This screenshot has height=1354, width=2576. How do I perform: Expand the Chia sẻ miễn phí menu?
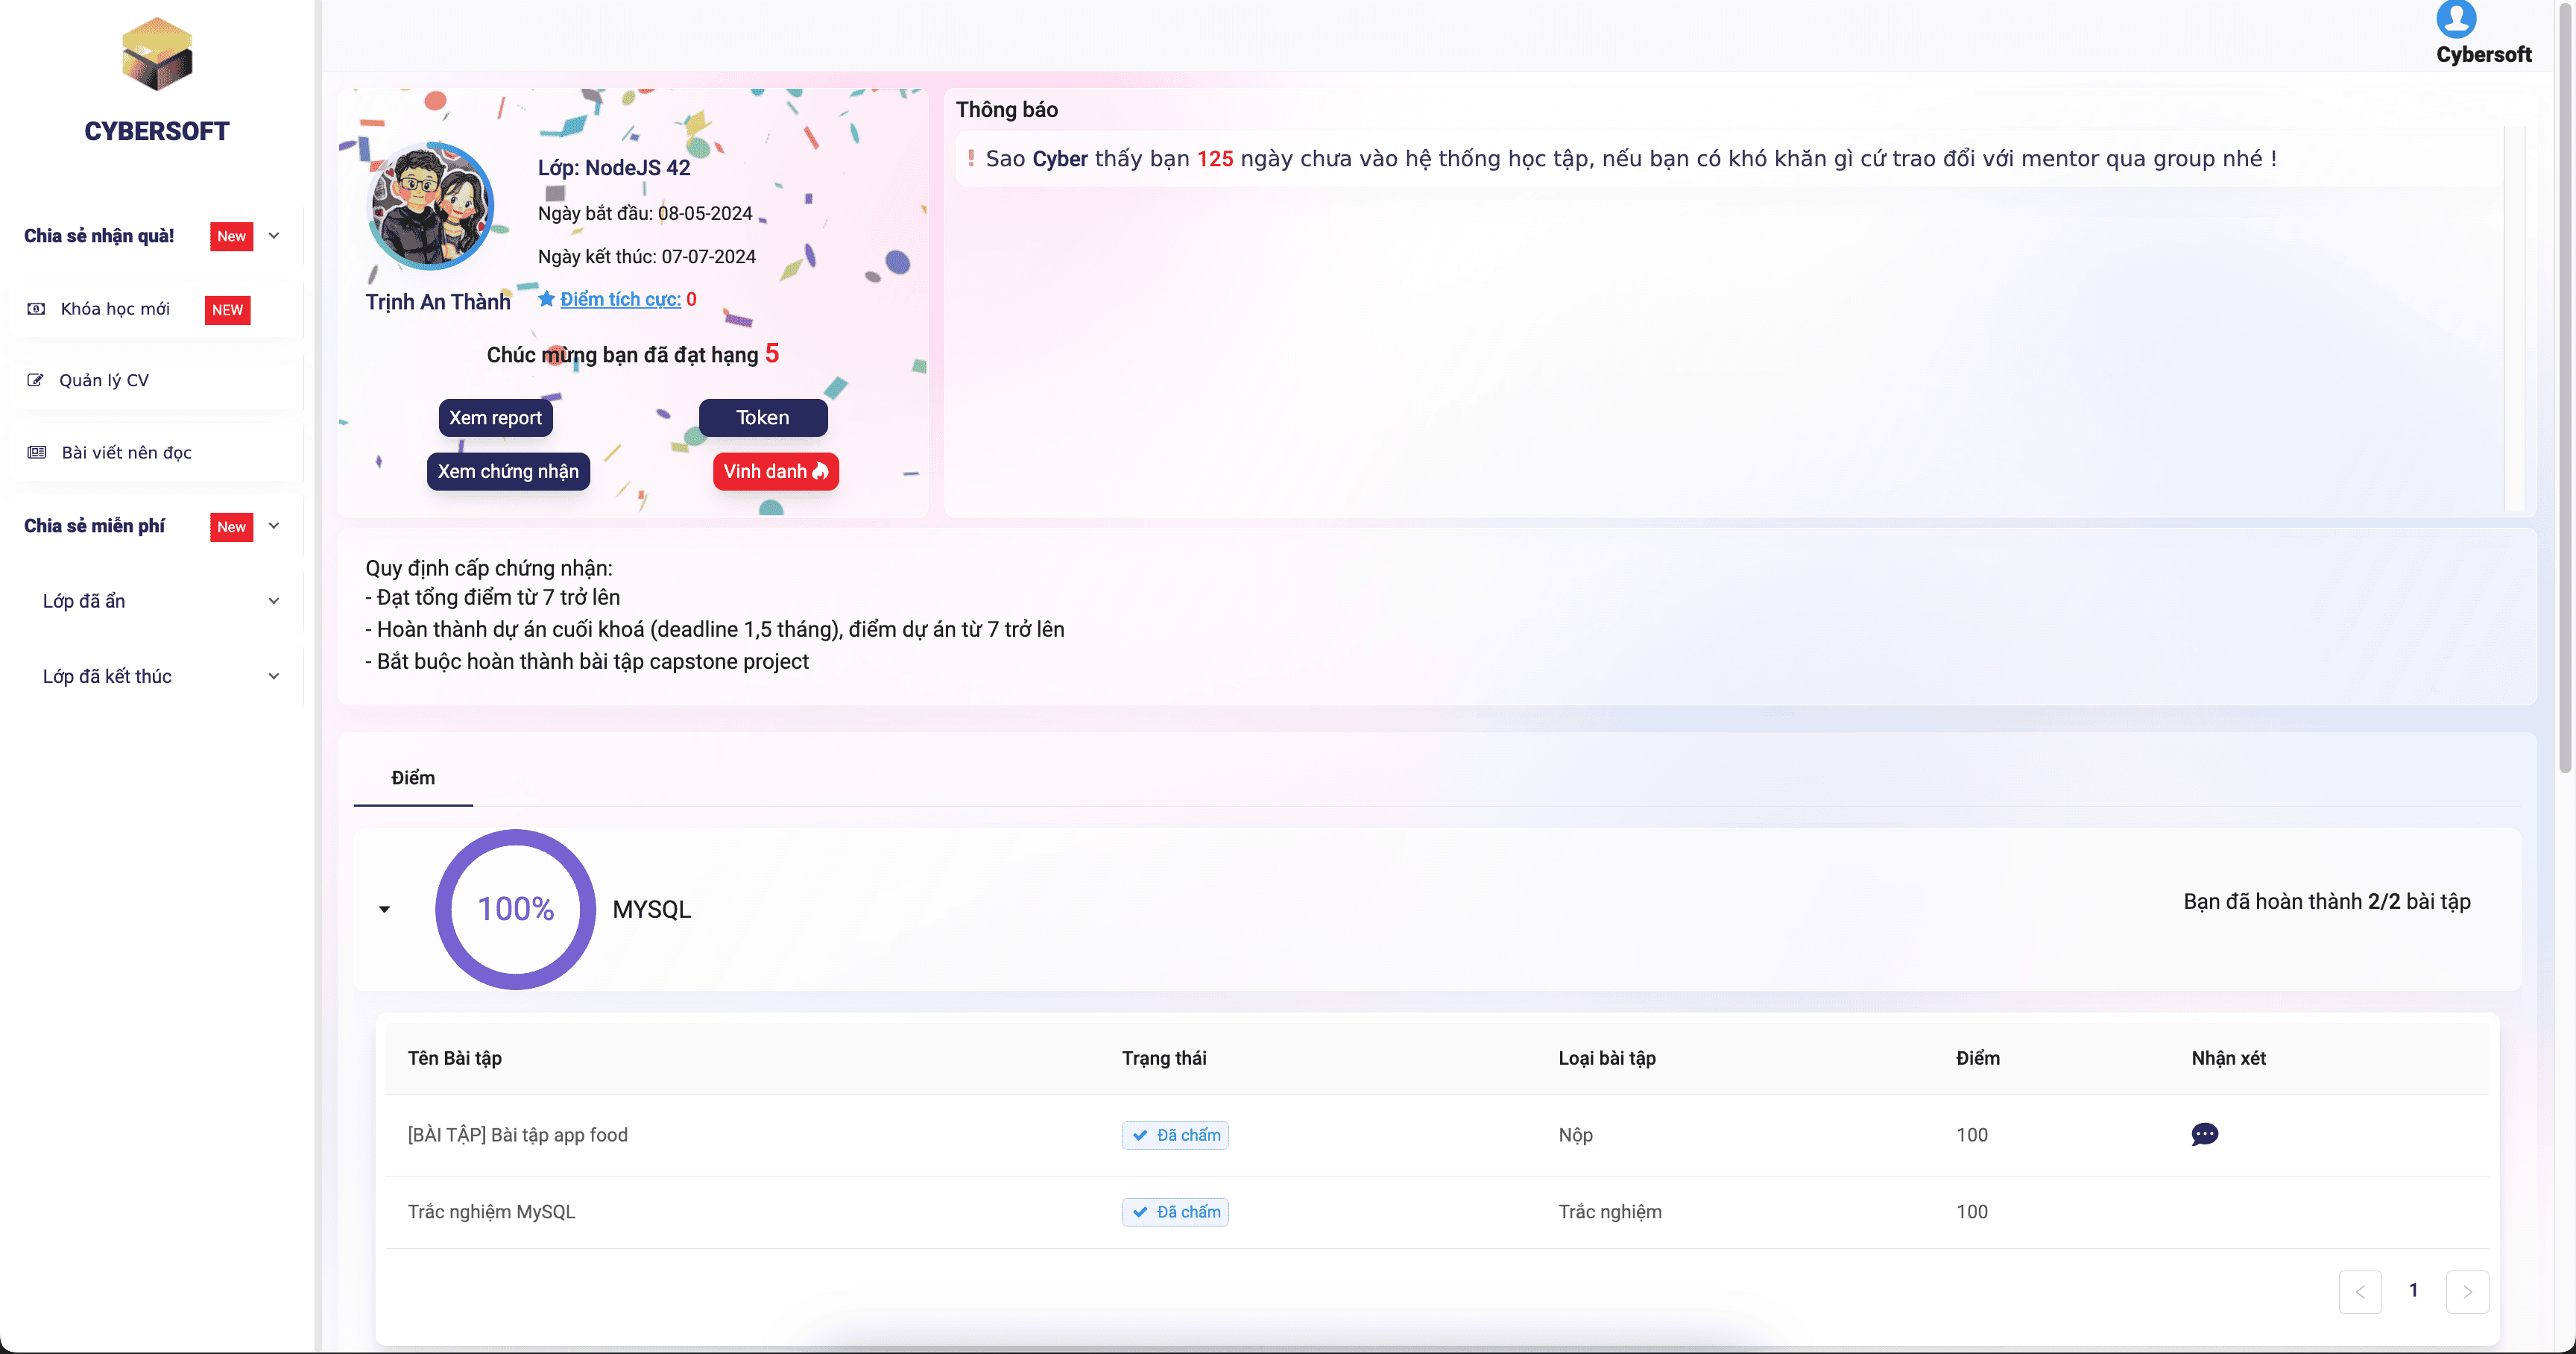click(274, 526)
